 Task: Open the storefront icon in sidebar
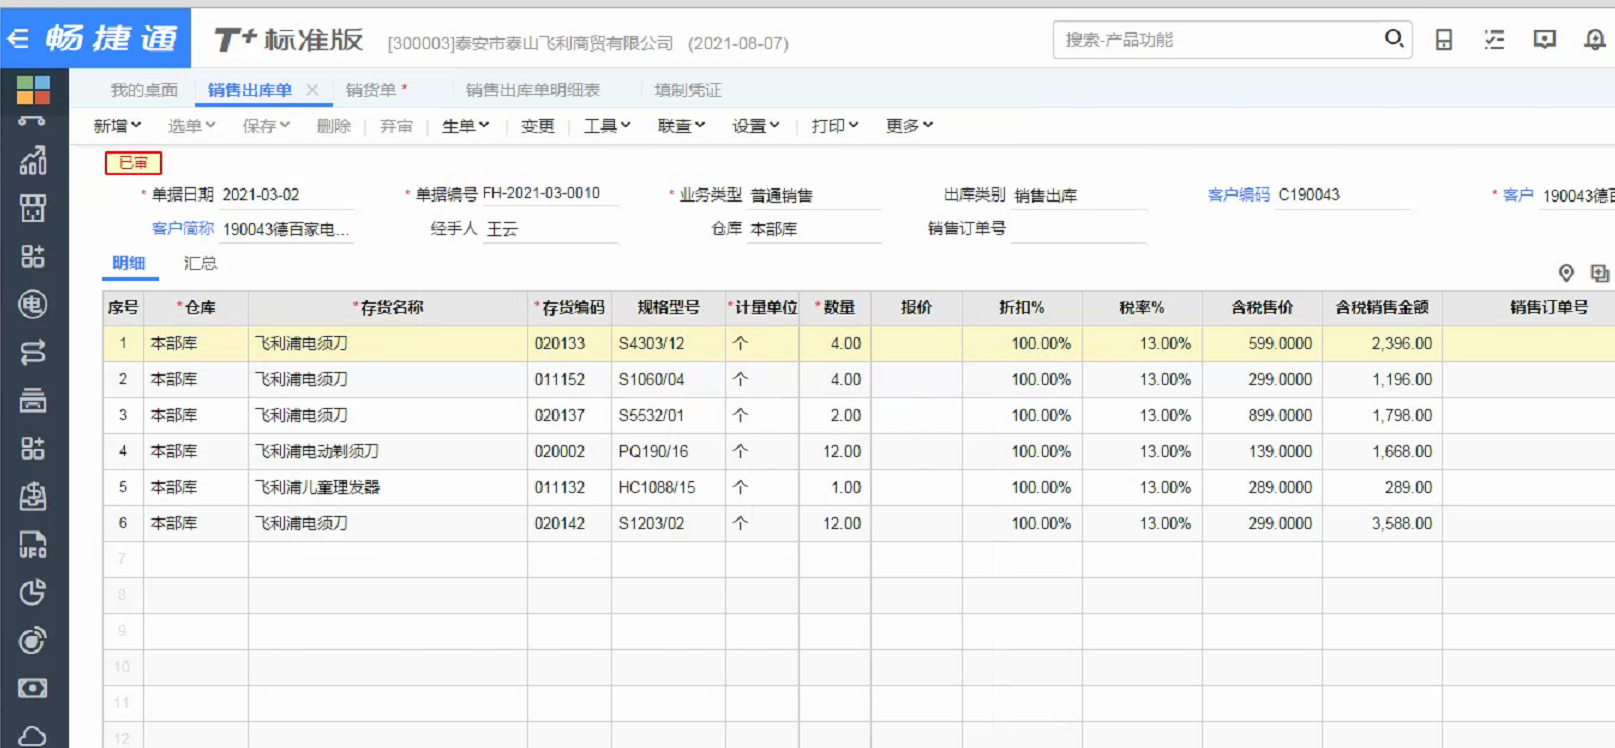(33, 209)
